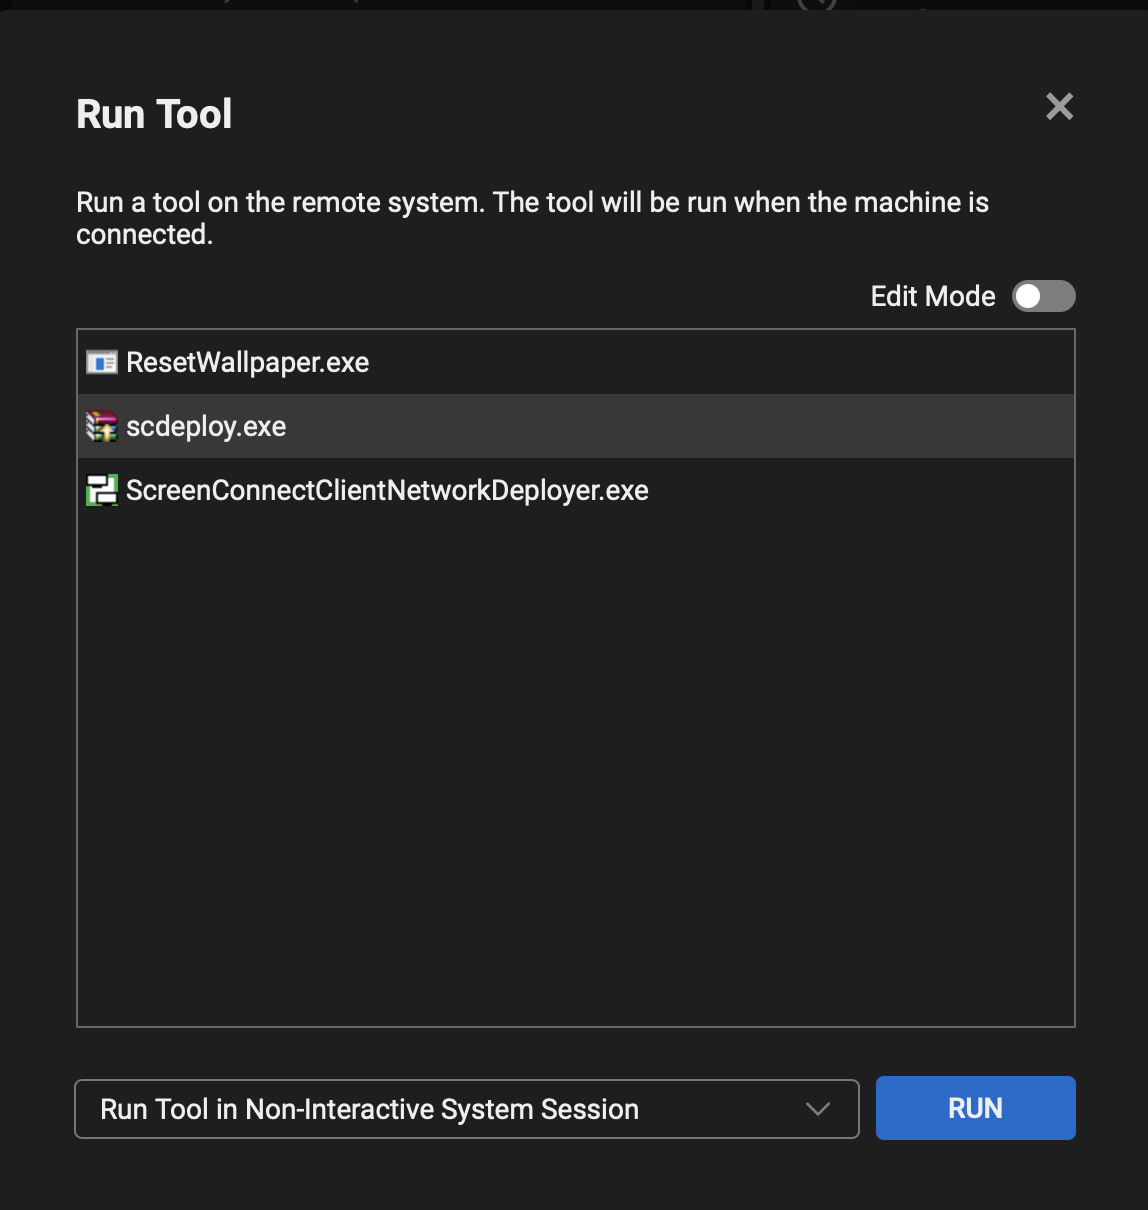Select ResetWallpaper.exe by its name
This screenshot has height=1210, width=1148.
coord(247,362)
